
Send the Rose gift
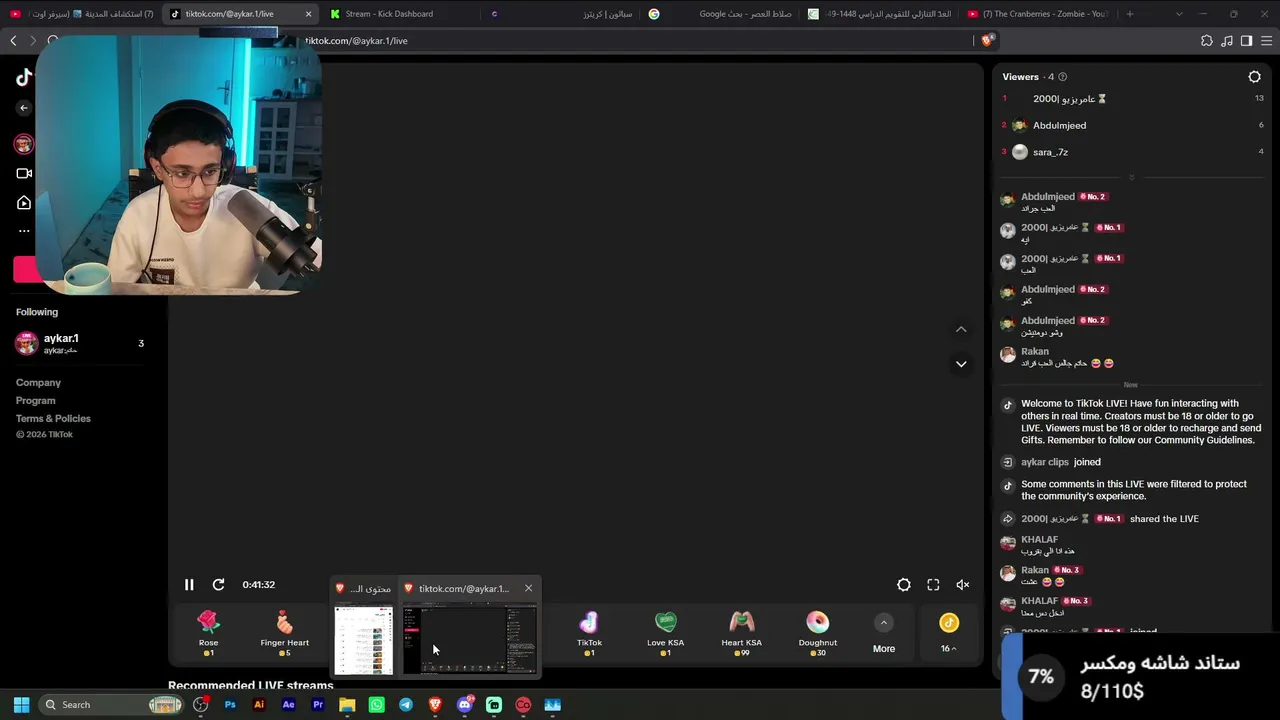click(x=208, y=634)
